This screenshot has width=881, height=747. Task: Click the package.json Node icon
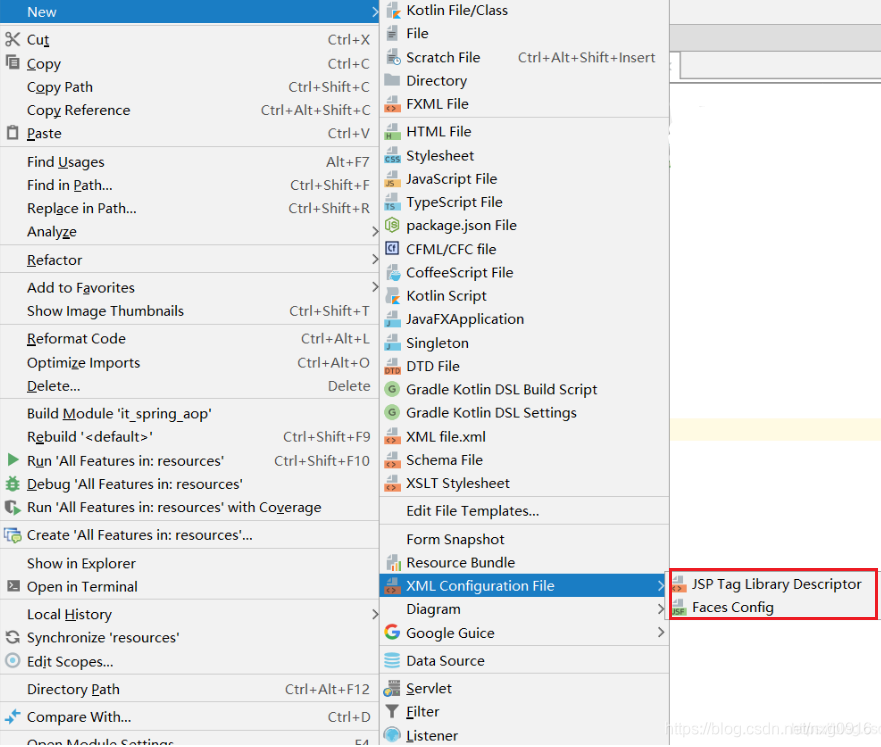tap(392, 225)
